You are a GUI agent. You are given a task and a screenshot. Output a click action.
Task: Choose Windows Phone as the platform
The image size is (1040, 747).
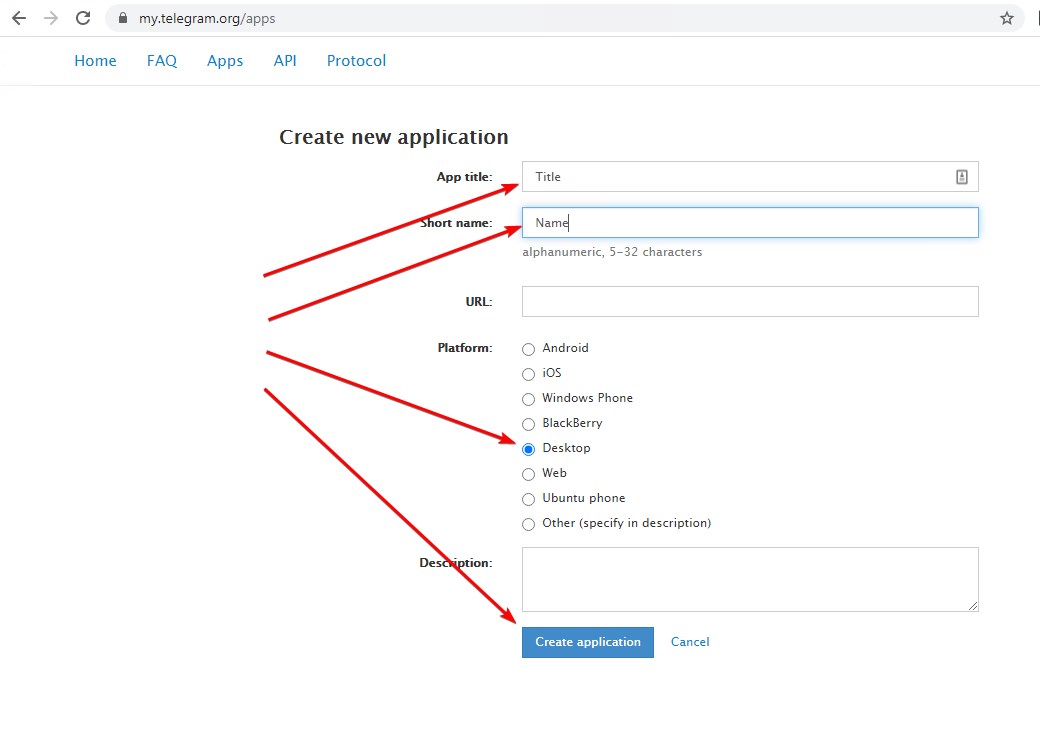[528, 399]
